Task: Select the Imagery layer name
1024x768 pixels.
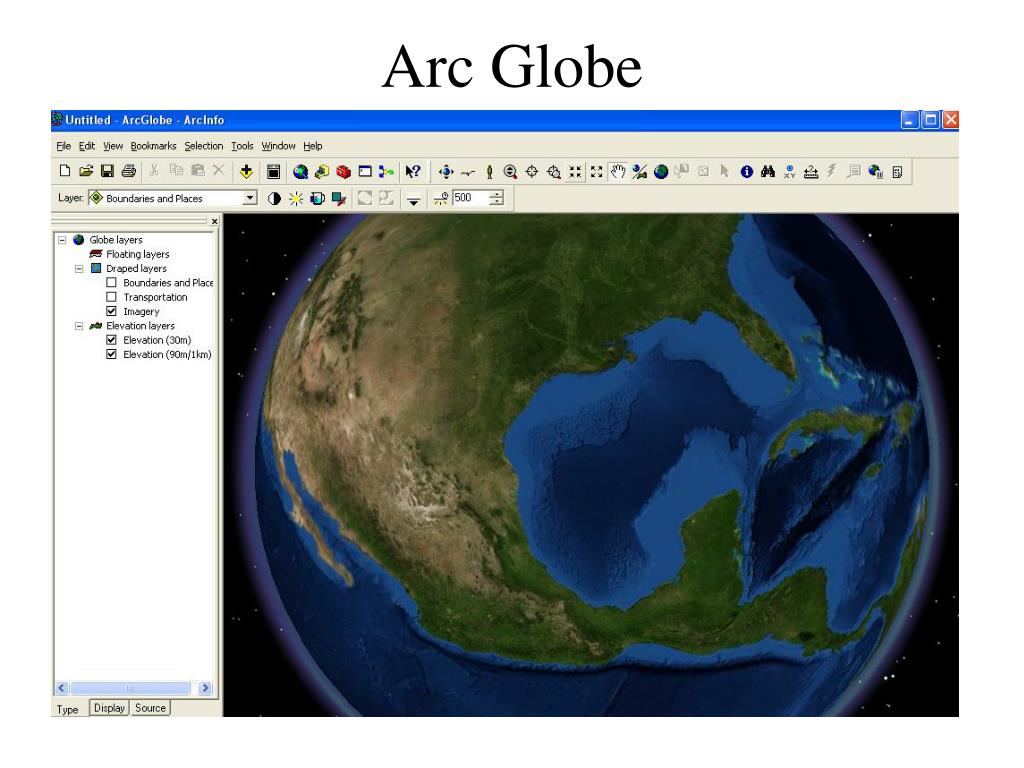Action: [141, 312]
